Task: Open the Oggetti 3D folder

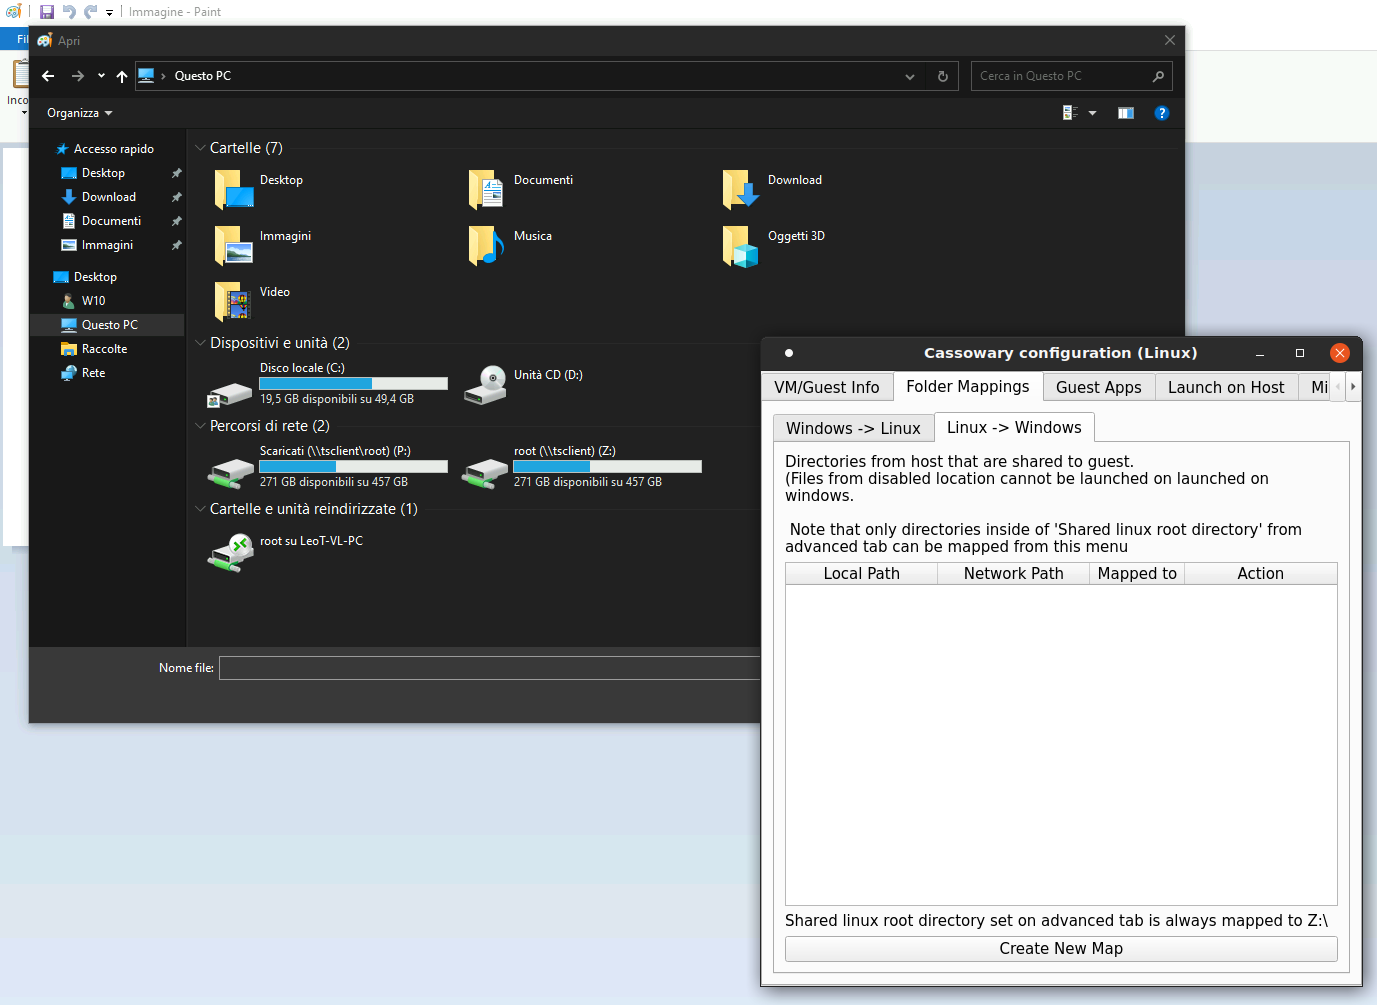Action: tap(774, 245)
